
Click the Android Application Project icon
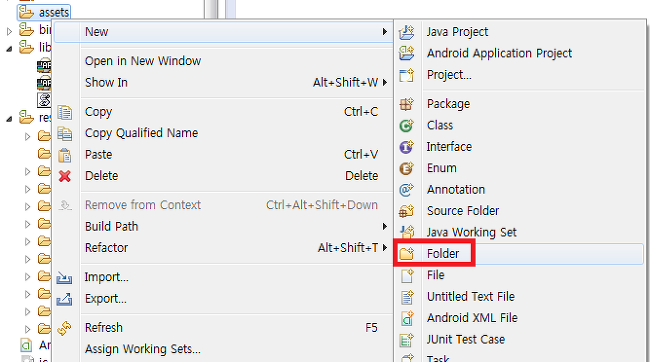point(406,53)
